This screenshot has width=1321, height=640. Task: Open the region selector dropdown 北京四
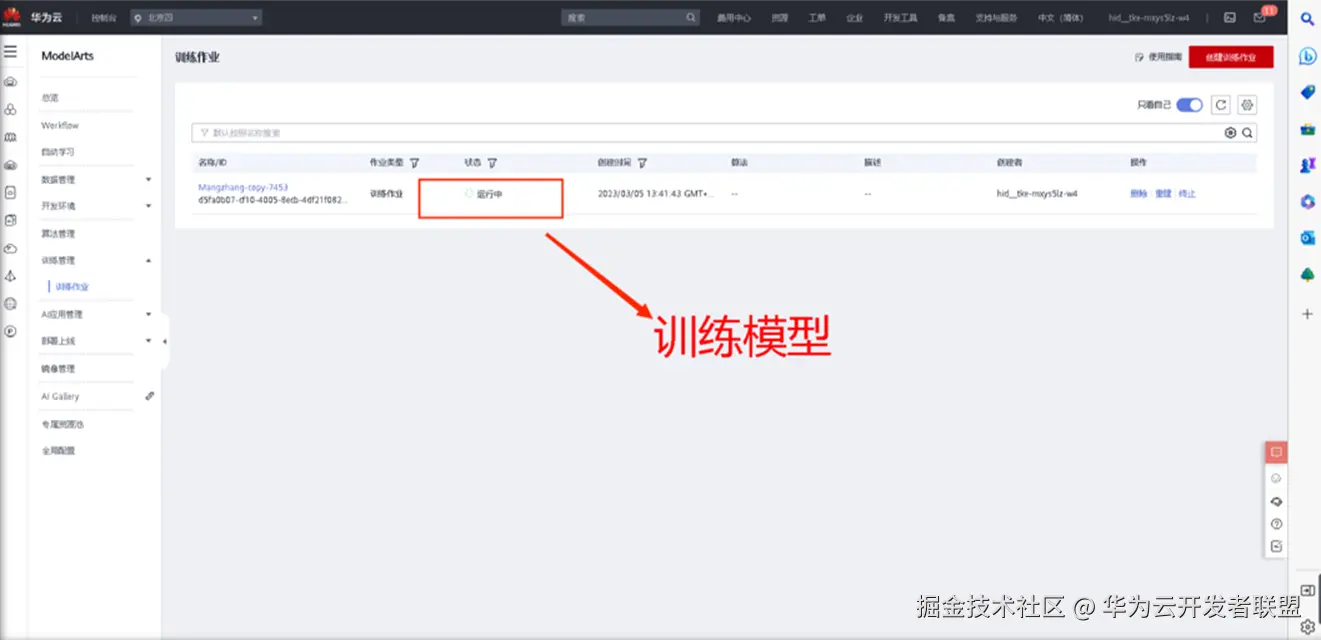coord(196,17)
